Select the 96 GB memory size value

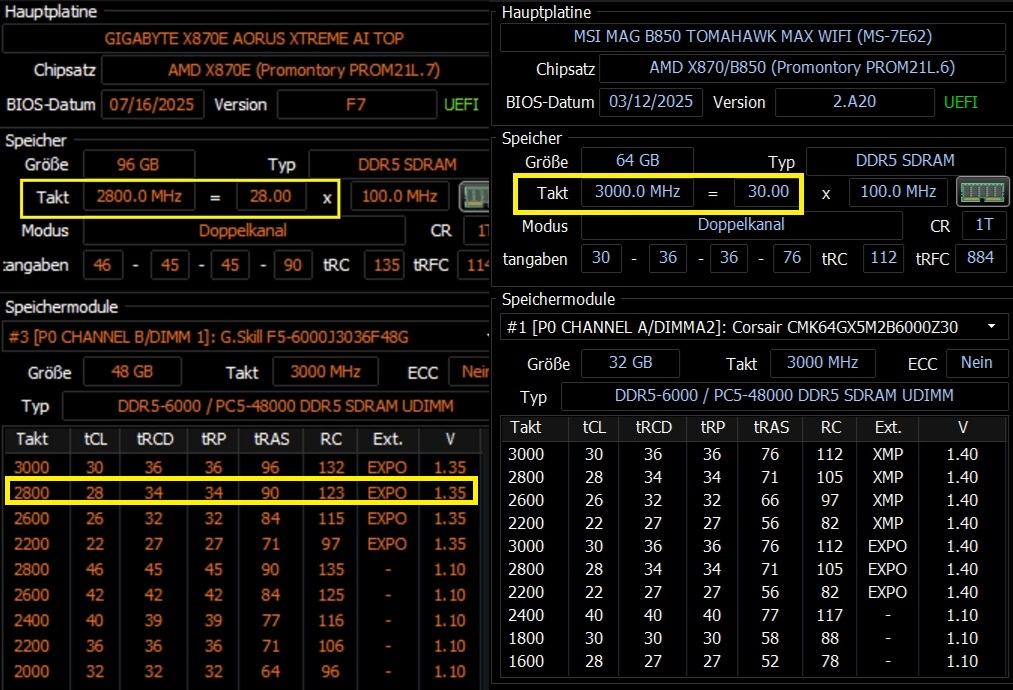coord(139,164)
